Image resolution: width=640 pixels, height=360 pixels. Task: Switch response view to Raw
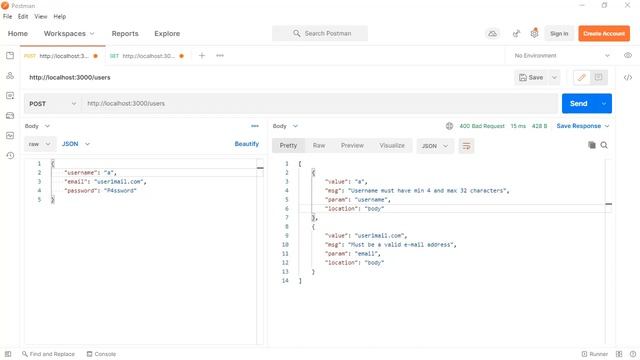(319, 146)
